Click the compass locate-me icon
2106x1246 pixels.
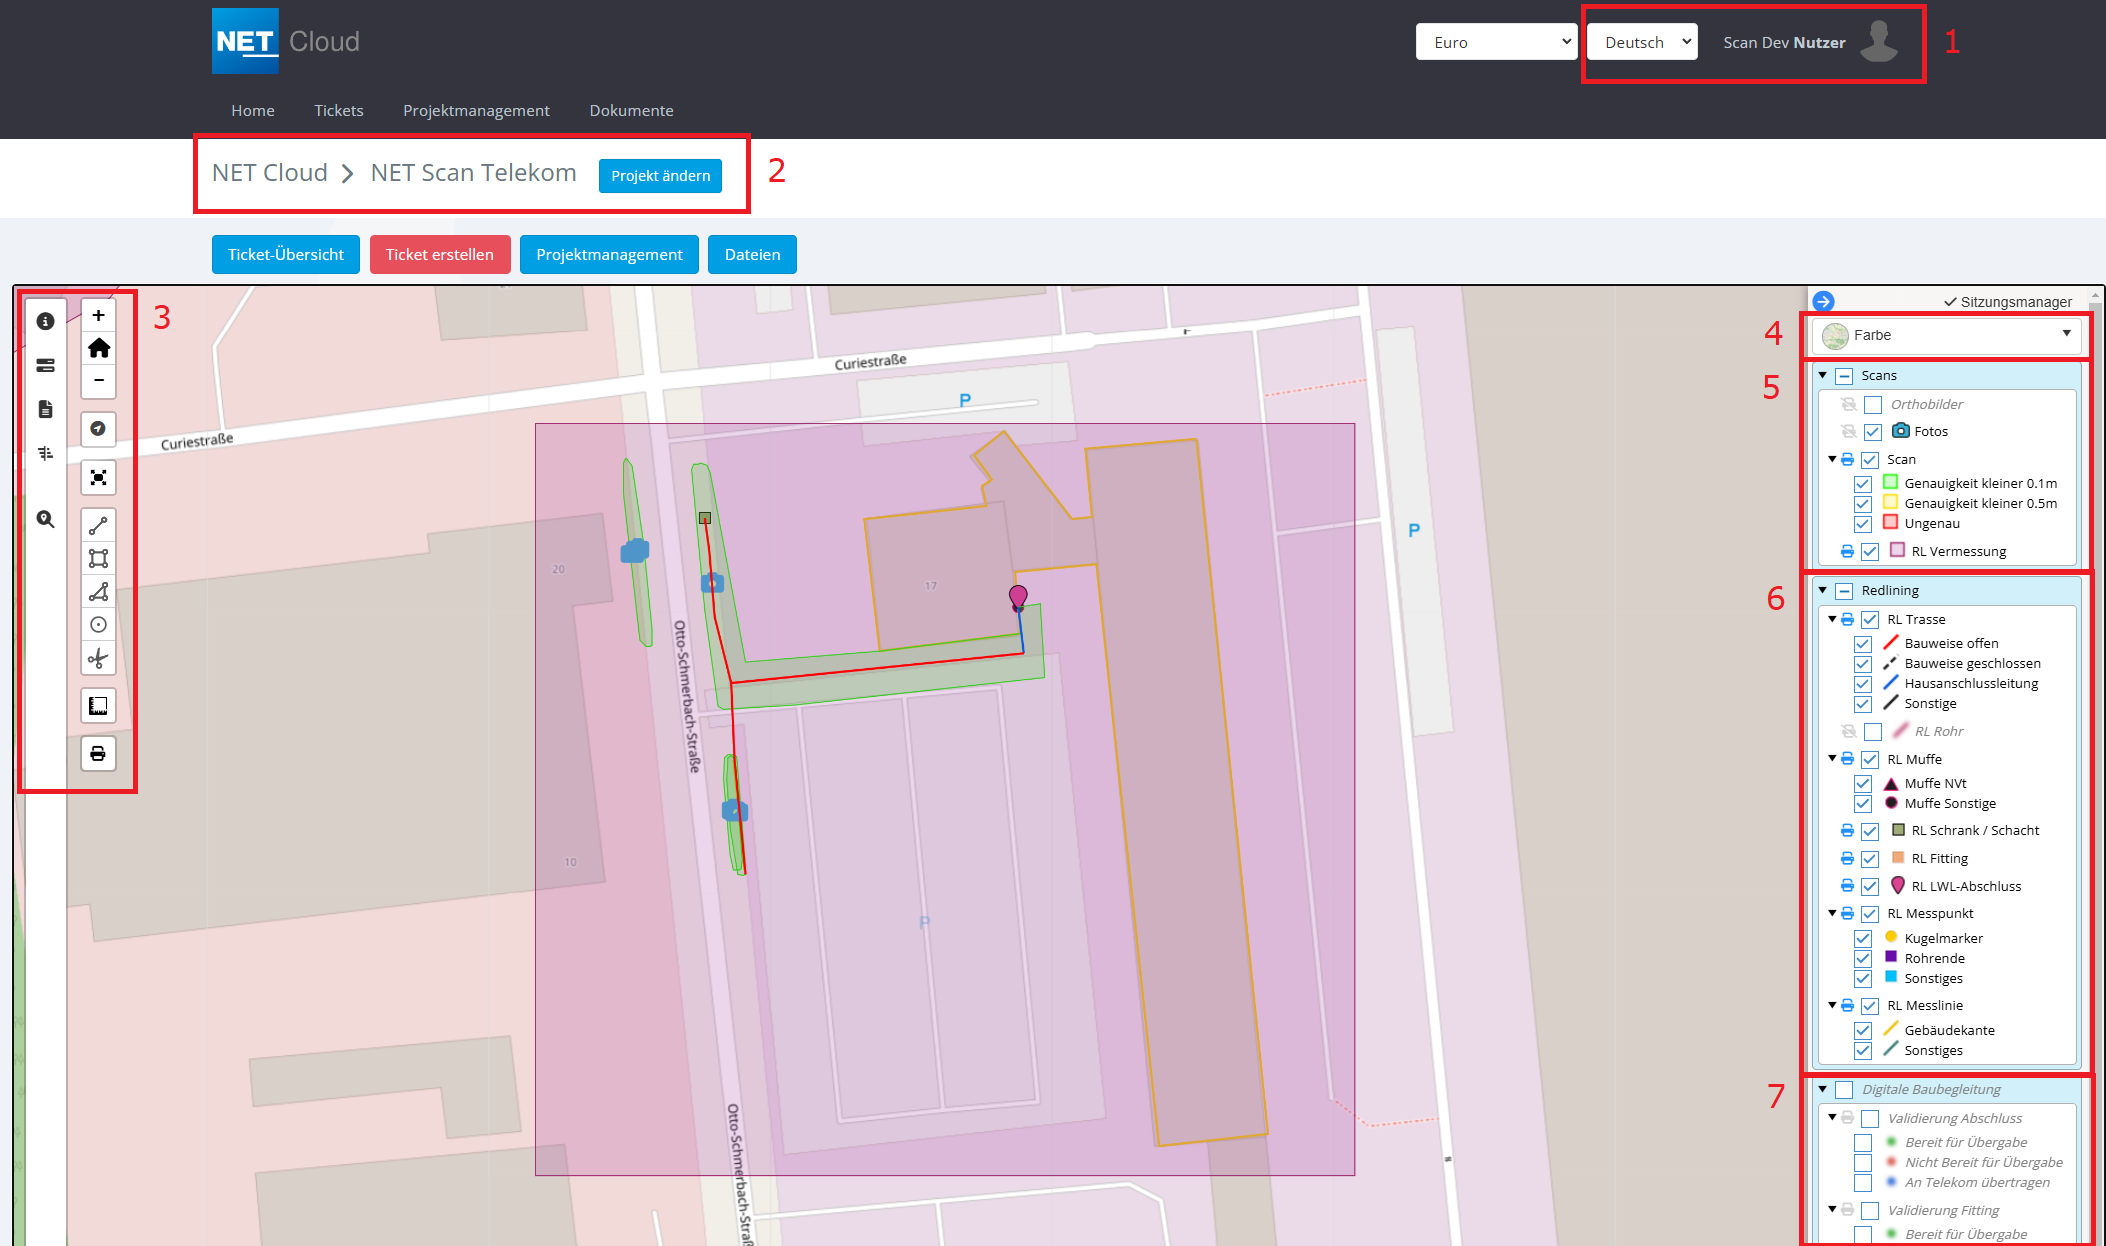point(98,429)
